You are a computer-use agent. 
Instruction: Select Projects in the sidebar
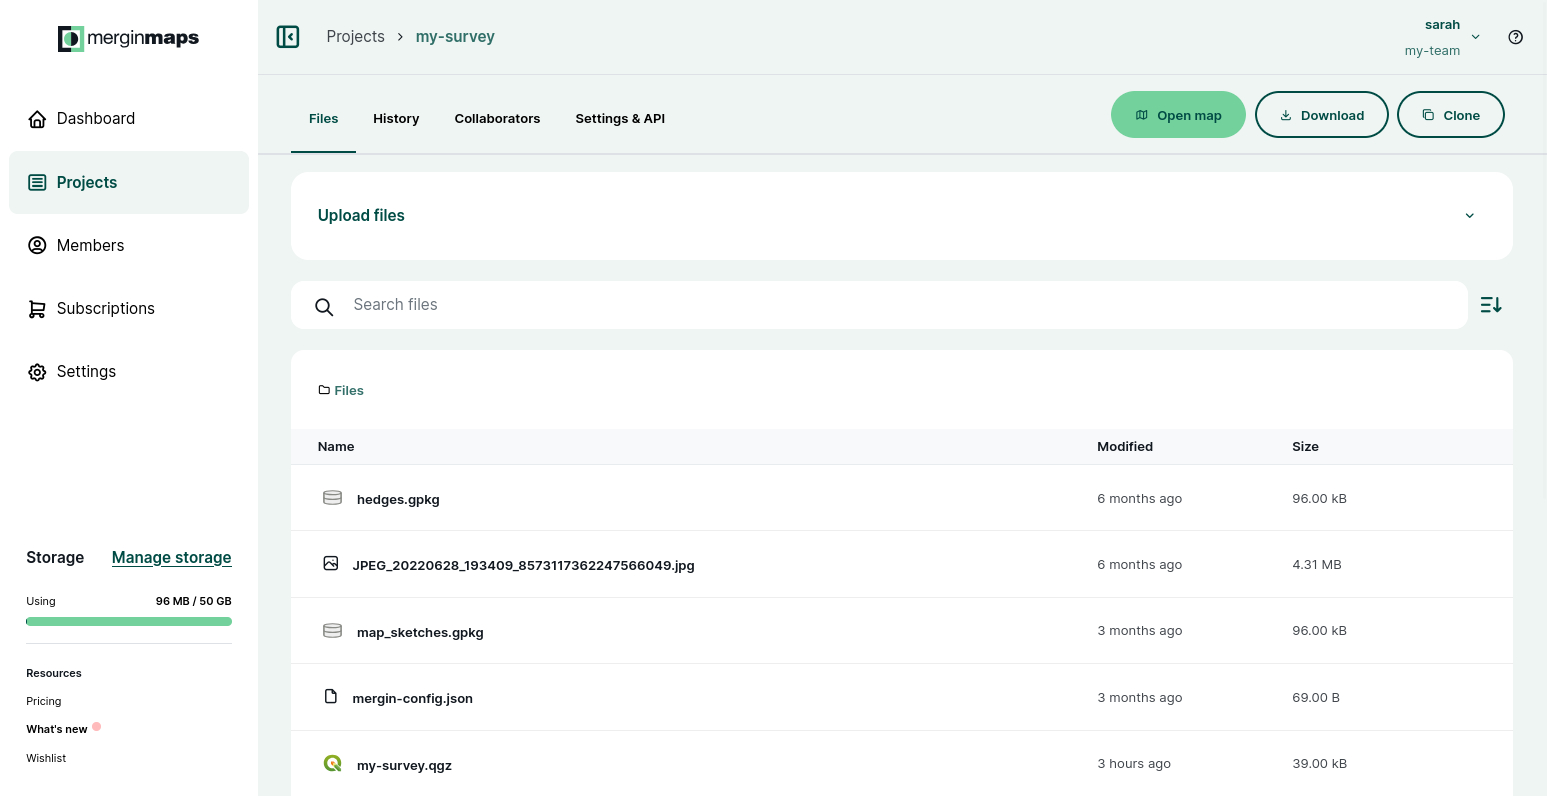pos(129,182)
